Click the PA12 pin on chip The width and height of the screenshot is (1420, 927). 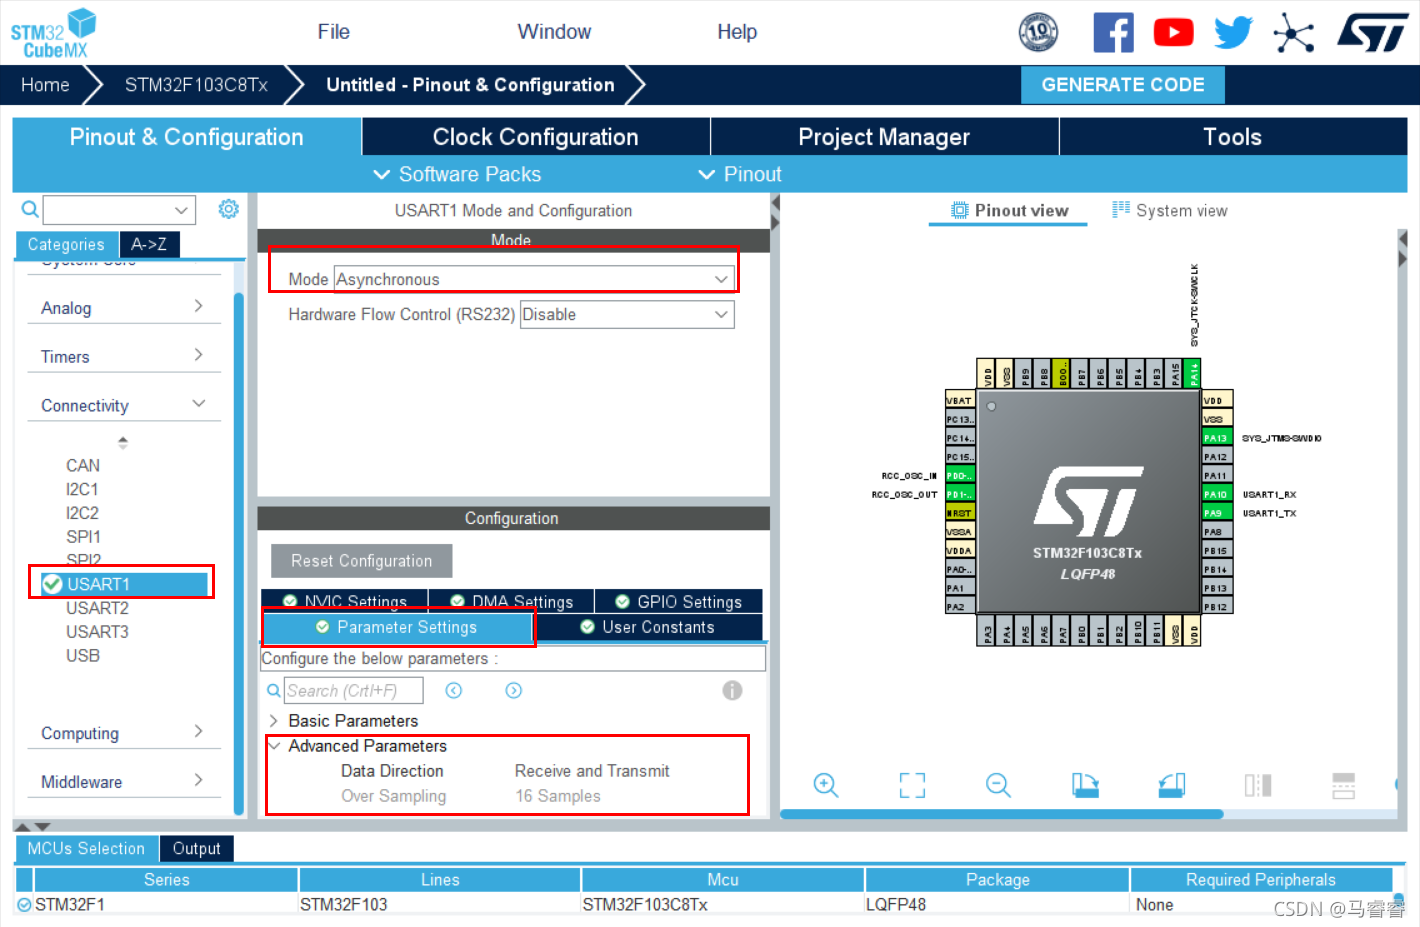pos(1216,457)
